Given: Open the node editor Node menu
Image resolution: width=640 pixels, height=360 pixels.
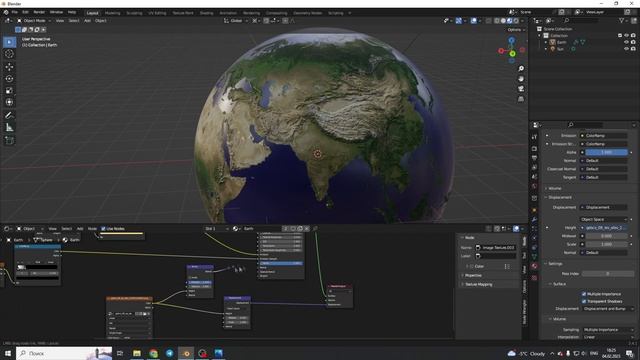Looking at the screenshot, I should pyautogui.click(x=93, y=229).
